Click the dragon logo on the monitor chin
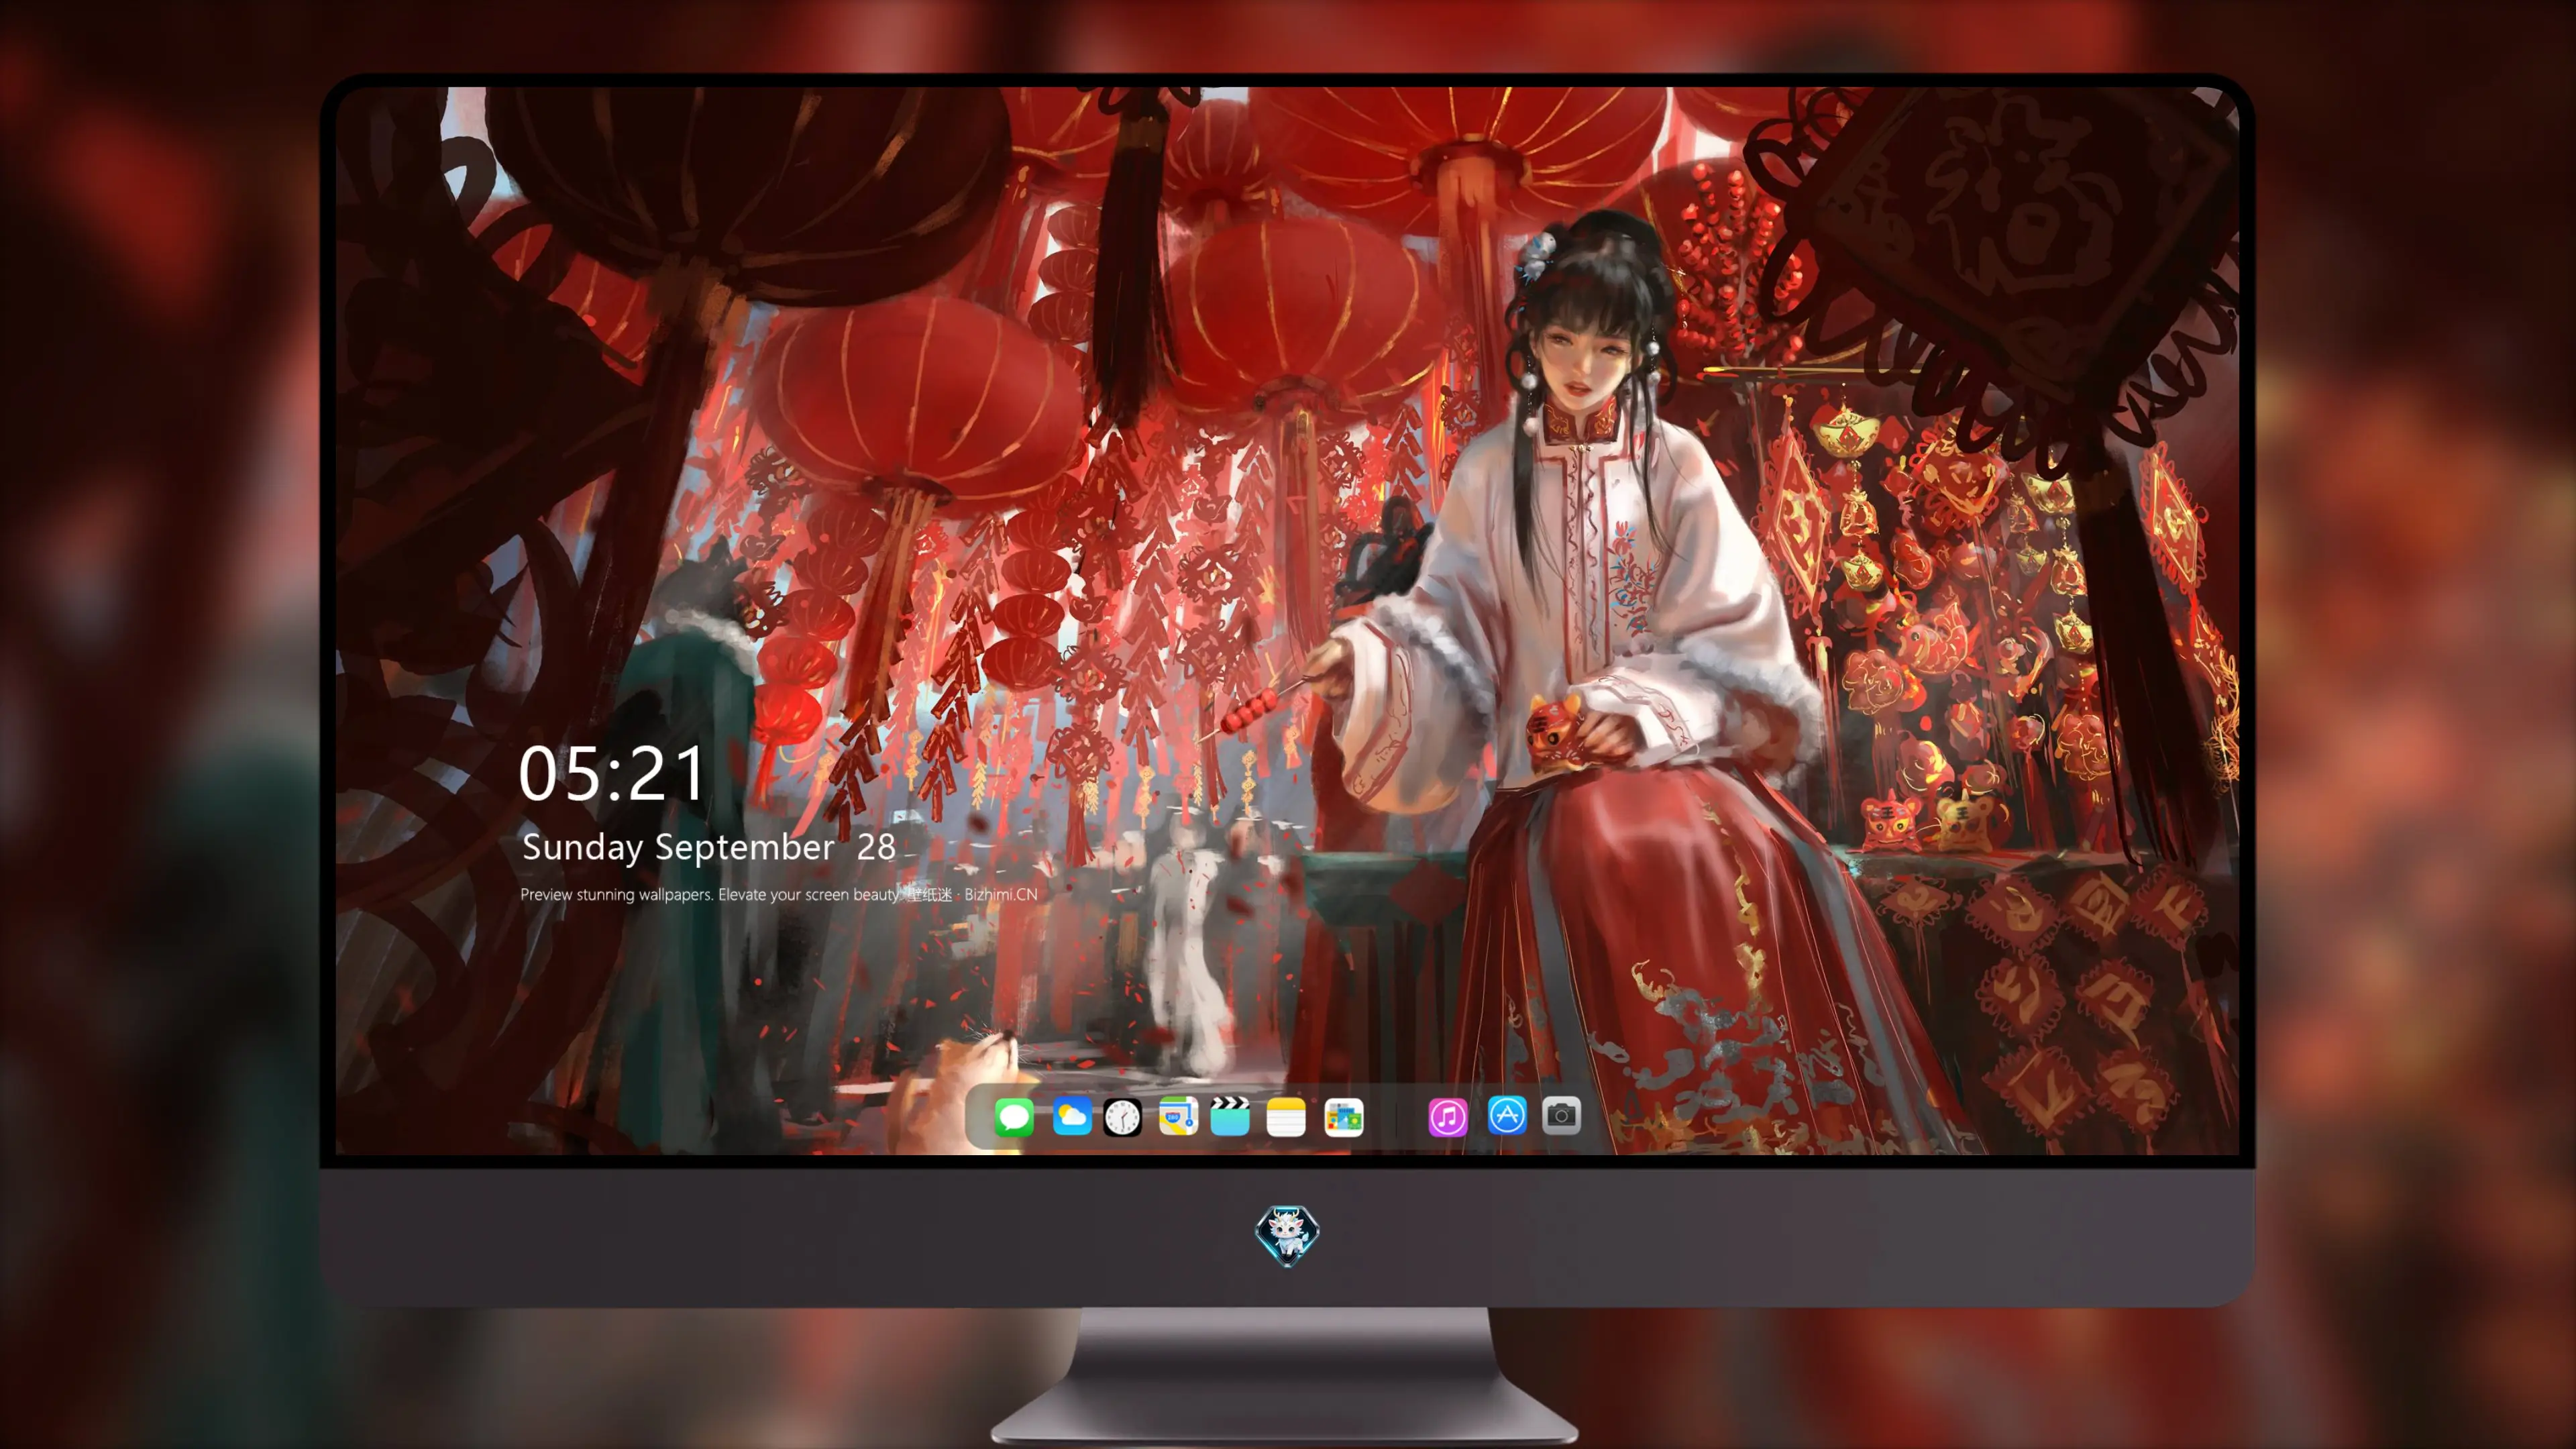The image size is (2576, 1449). [1287, 1236]
